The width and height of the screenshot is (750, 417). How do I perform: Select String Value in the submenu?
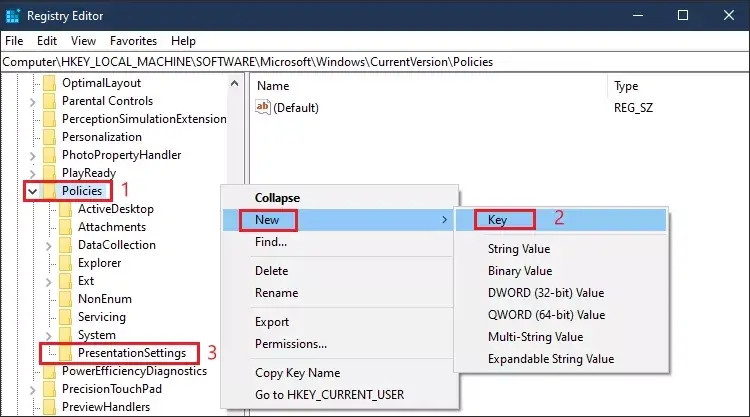561,249
